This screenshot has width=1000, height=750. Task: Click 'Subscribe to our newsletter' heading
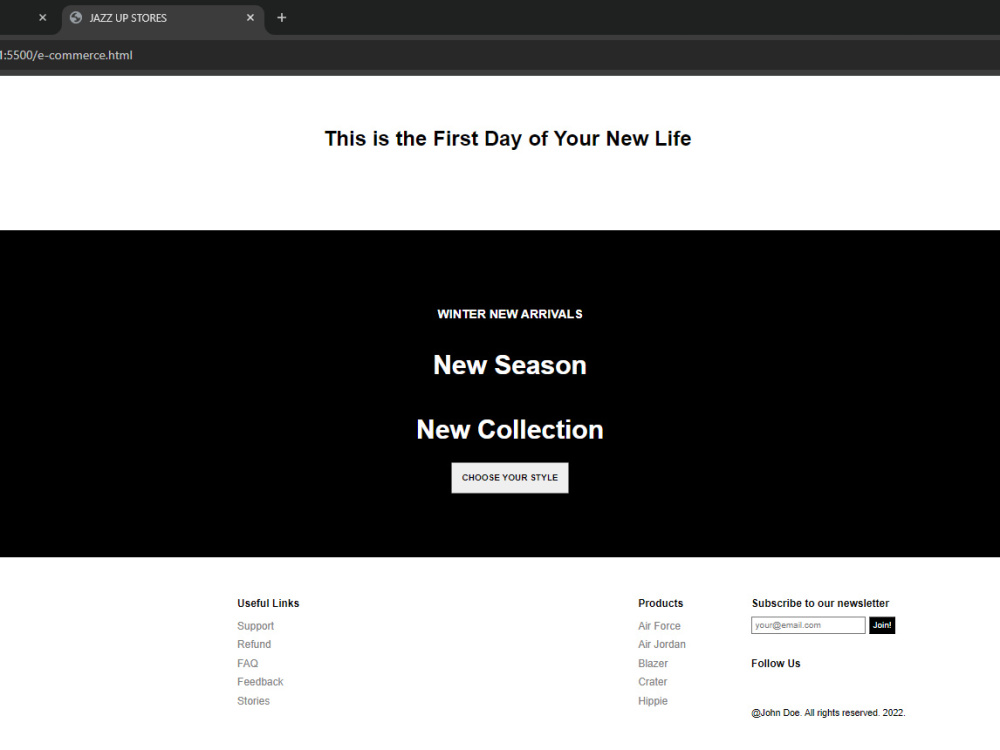820,603
